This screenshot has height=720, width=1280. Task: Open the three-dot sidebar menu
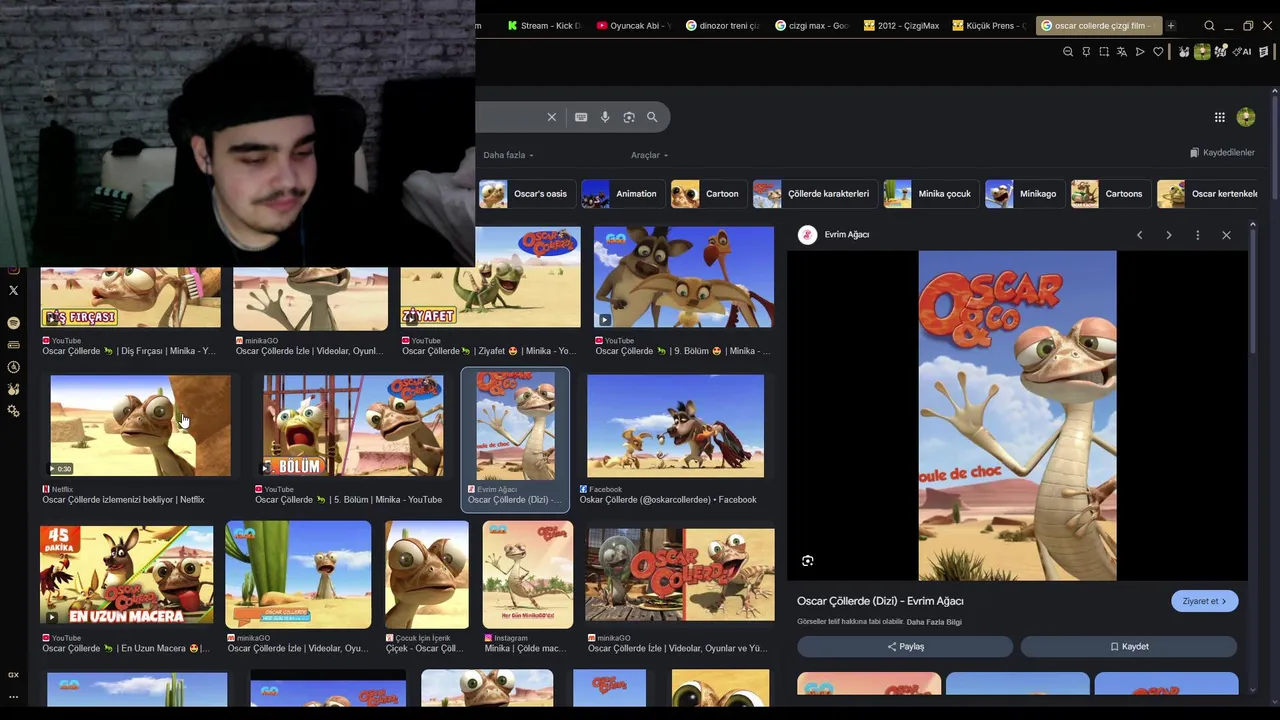[13, 697]
